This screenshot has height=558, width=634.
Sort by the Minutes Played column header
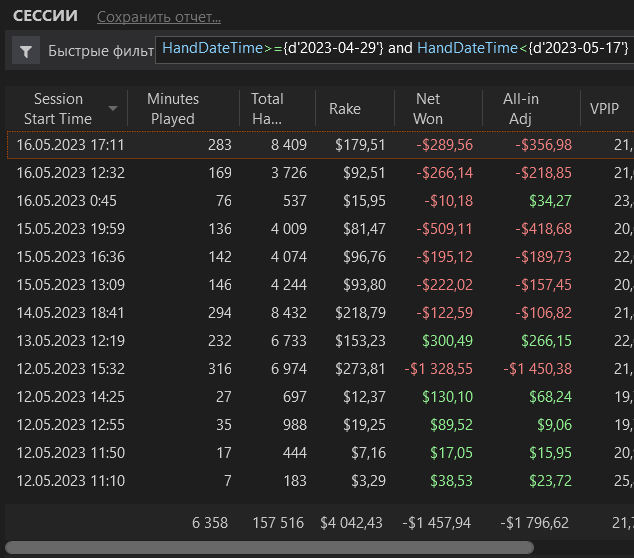173,108
